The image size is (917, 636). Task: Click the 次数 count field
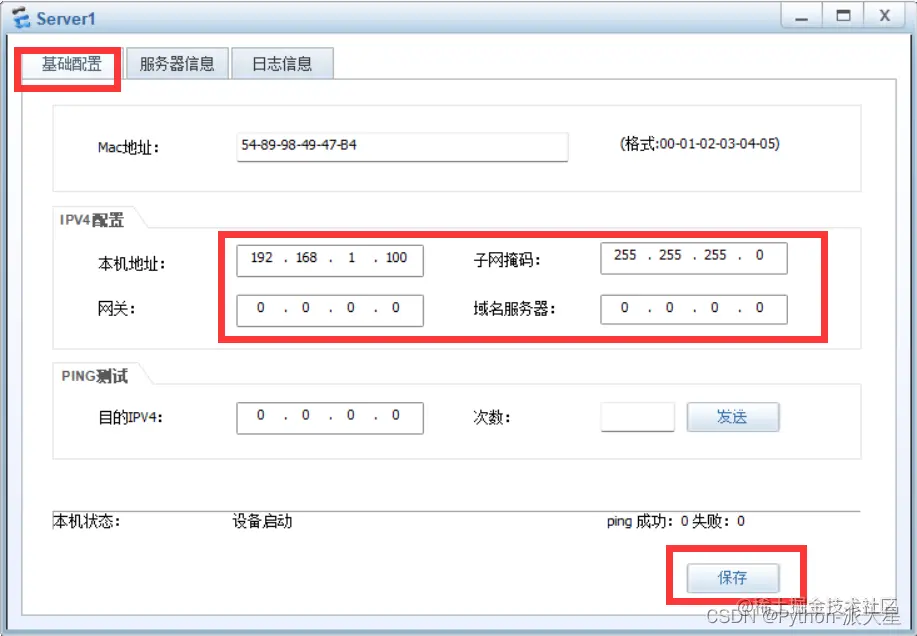[637, 417]
